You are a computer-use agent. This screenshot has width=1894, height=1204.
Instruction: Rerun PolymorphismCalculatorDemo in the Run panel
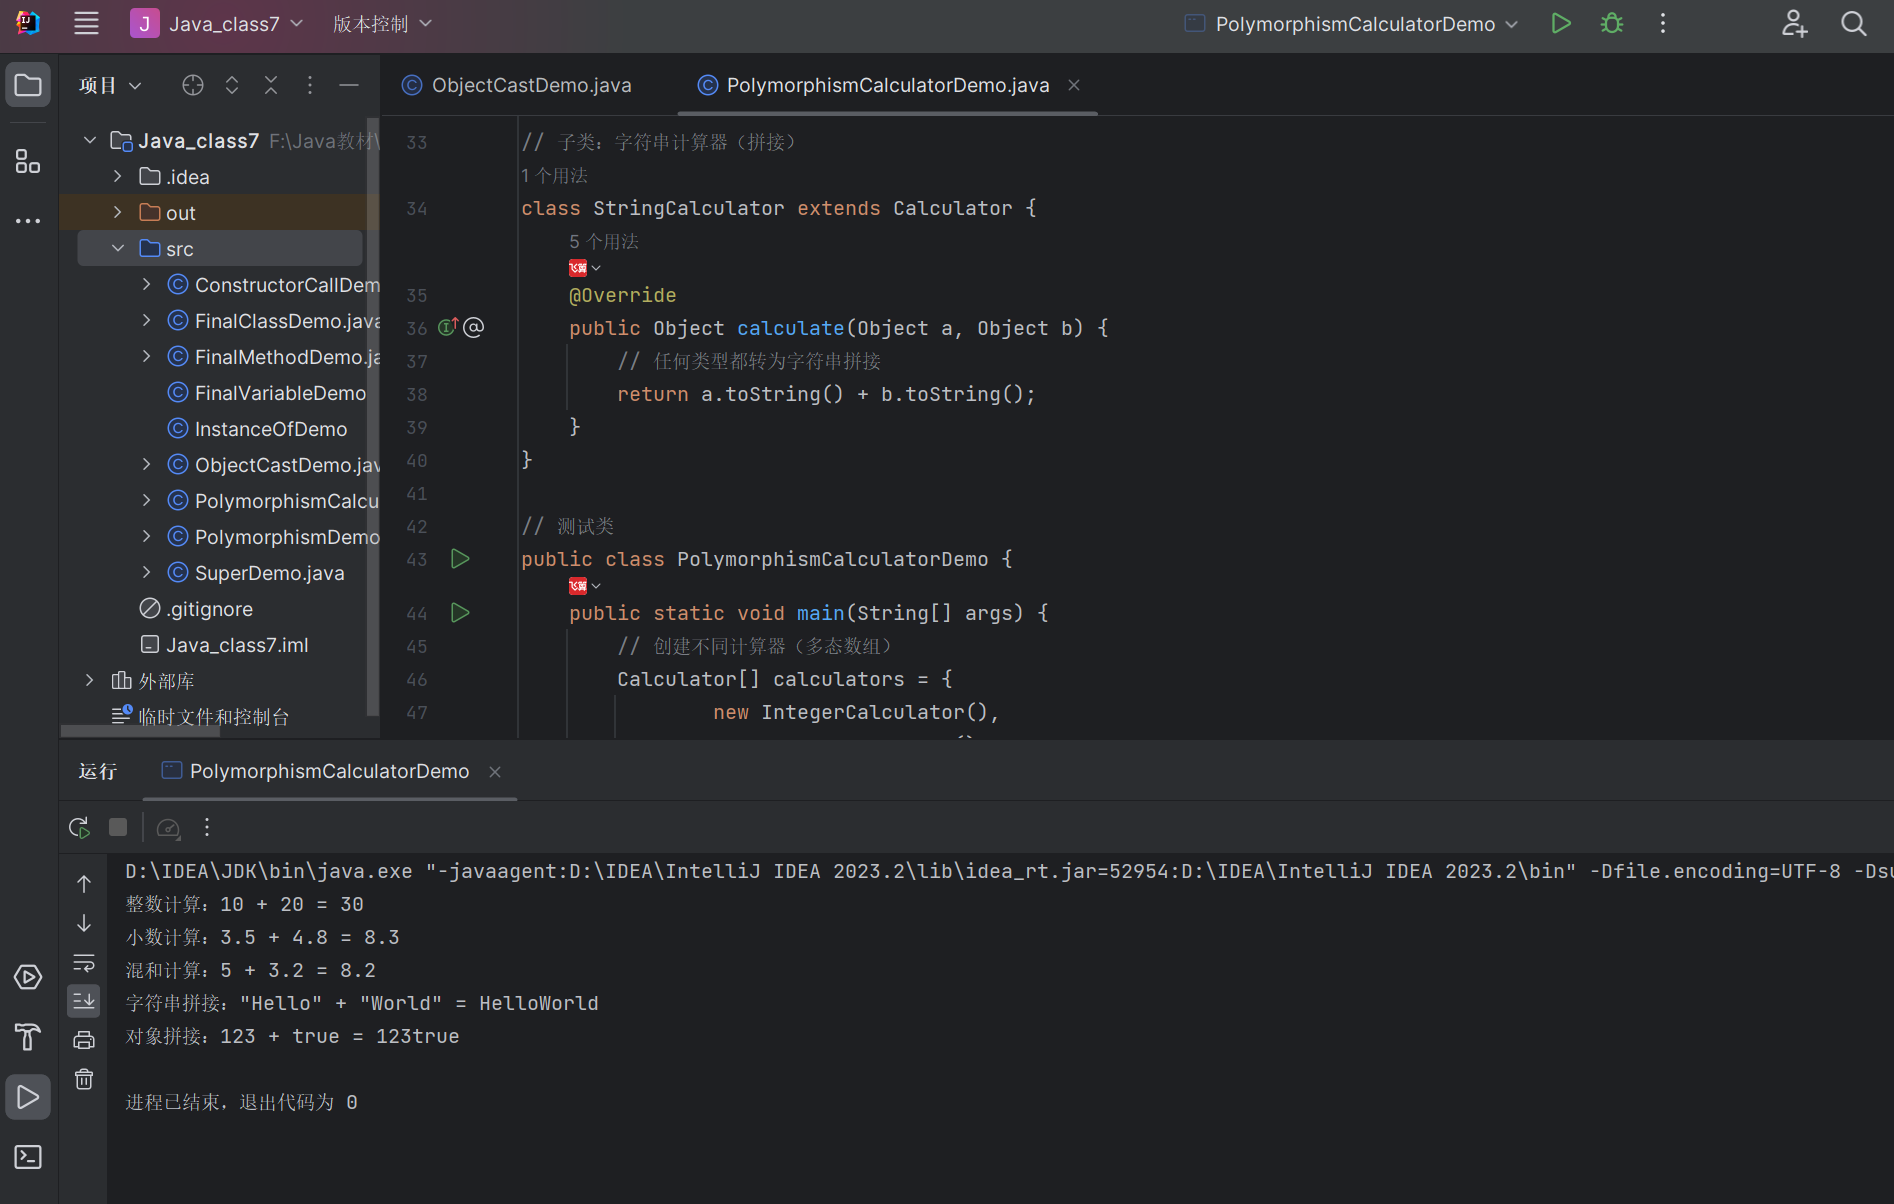coord(79,828)
